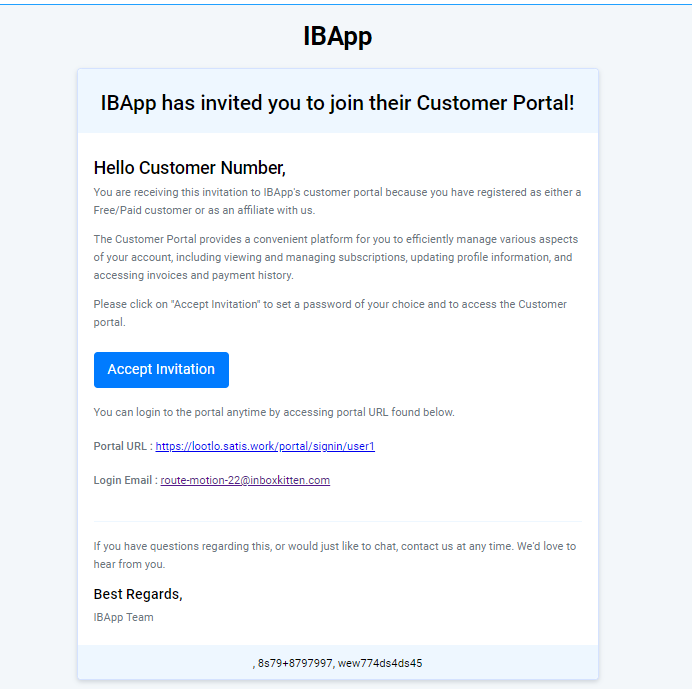The image size is (692, 689).
Task: Click the 'Free/Paid customer' sentence line
Action: click(204, 210)
